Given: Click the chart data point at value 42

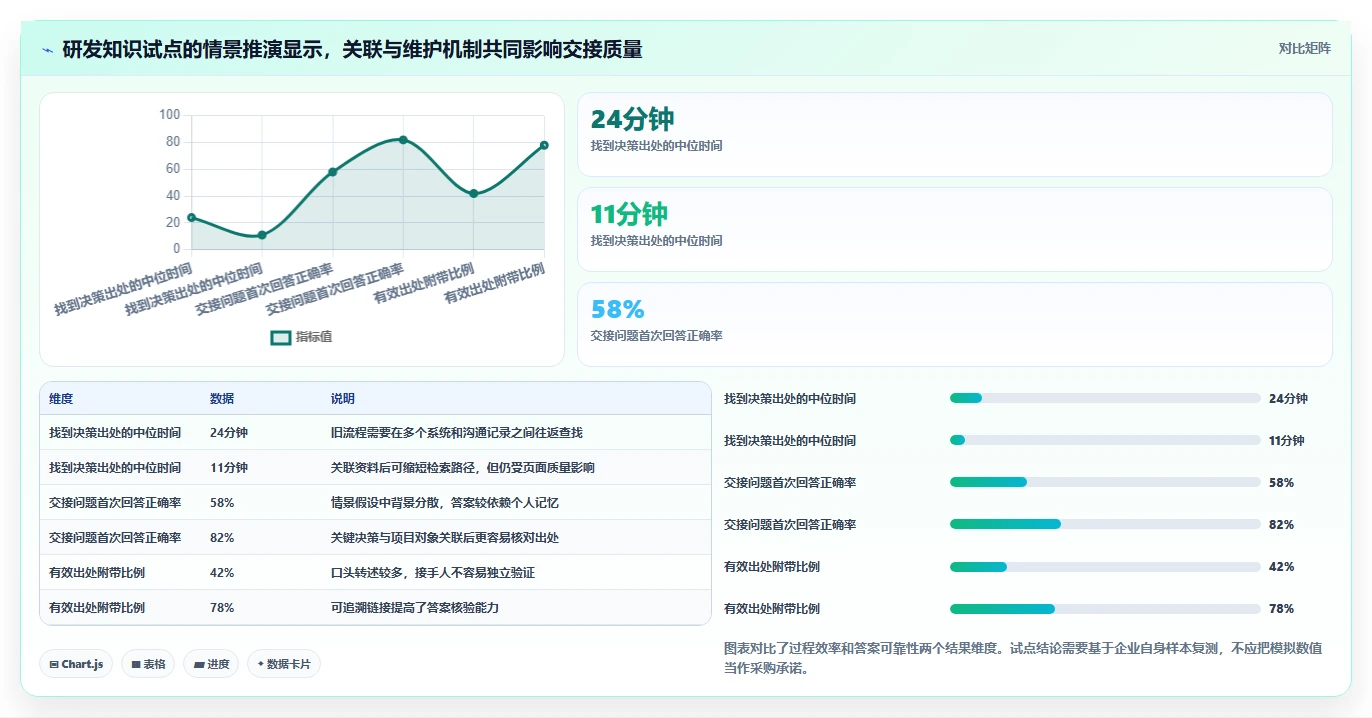Looking at the screenshot, I should click(x=474, y=194).
